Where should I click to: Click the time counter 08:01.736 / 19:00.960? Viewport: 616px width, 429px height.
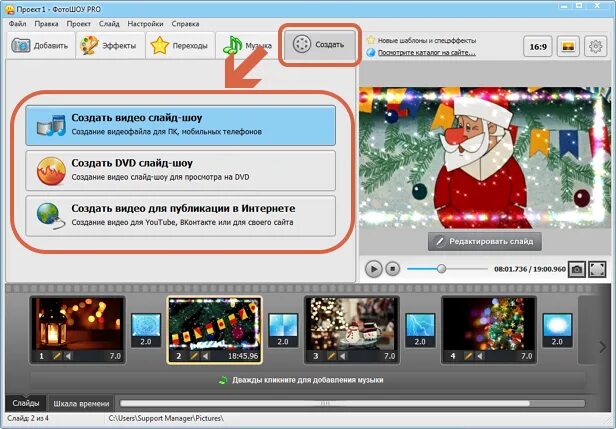click(530, 269)
